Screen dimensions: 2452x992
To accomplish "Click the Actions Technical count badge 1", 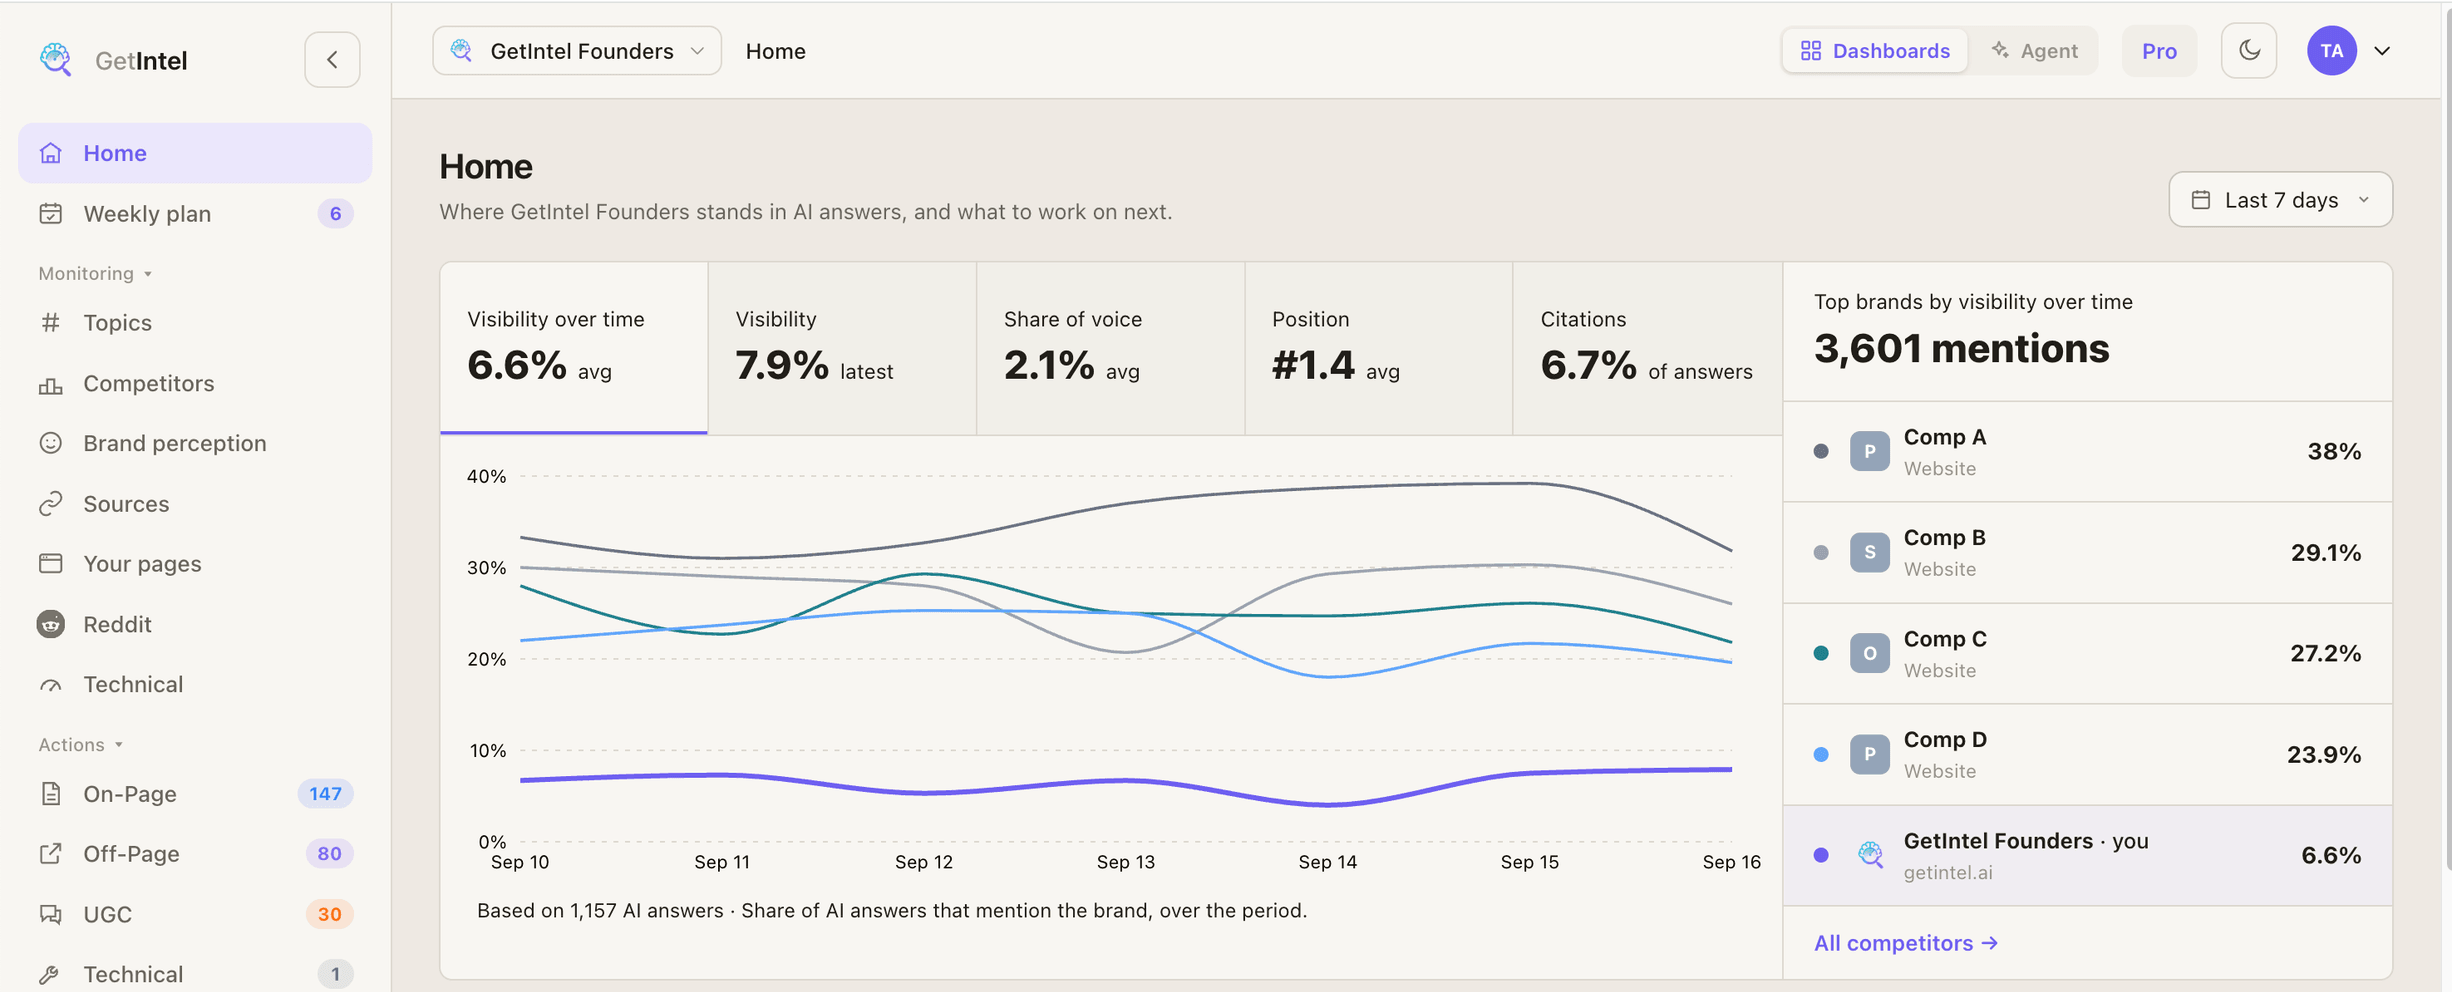I will tap(335, 974).
